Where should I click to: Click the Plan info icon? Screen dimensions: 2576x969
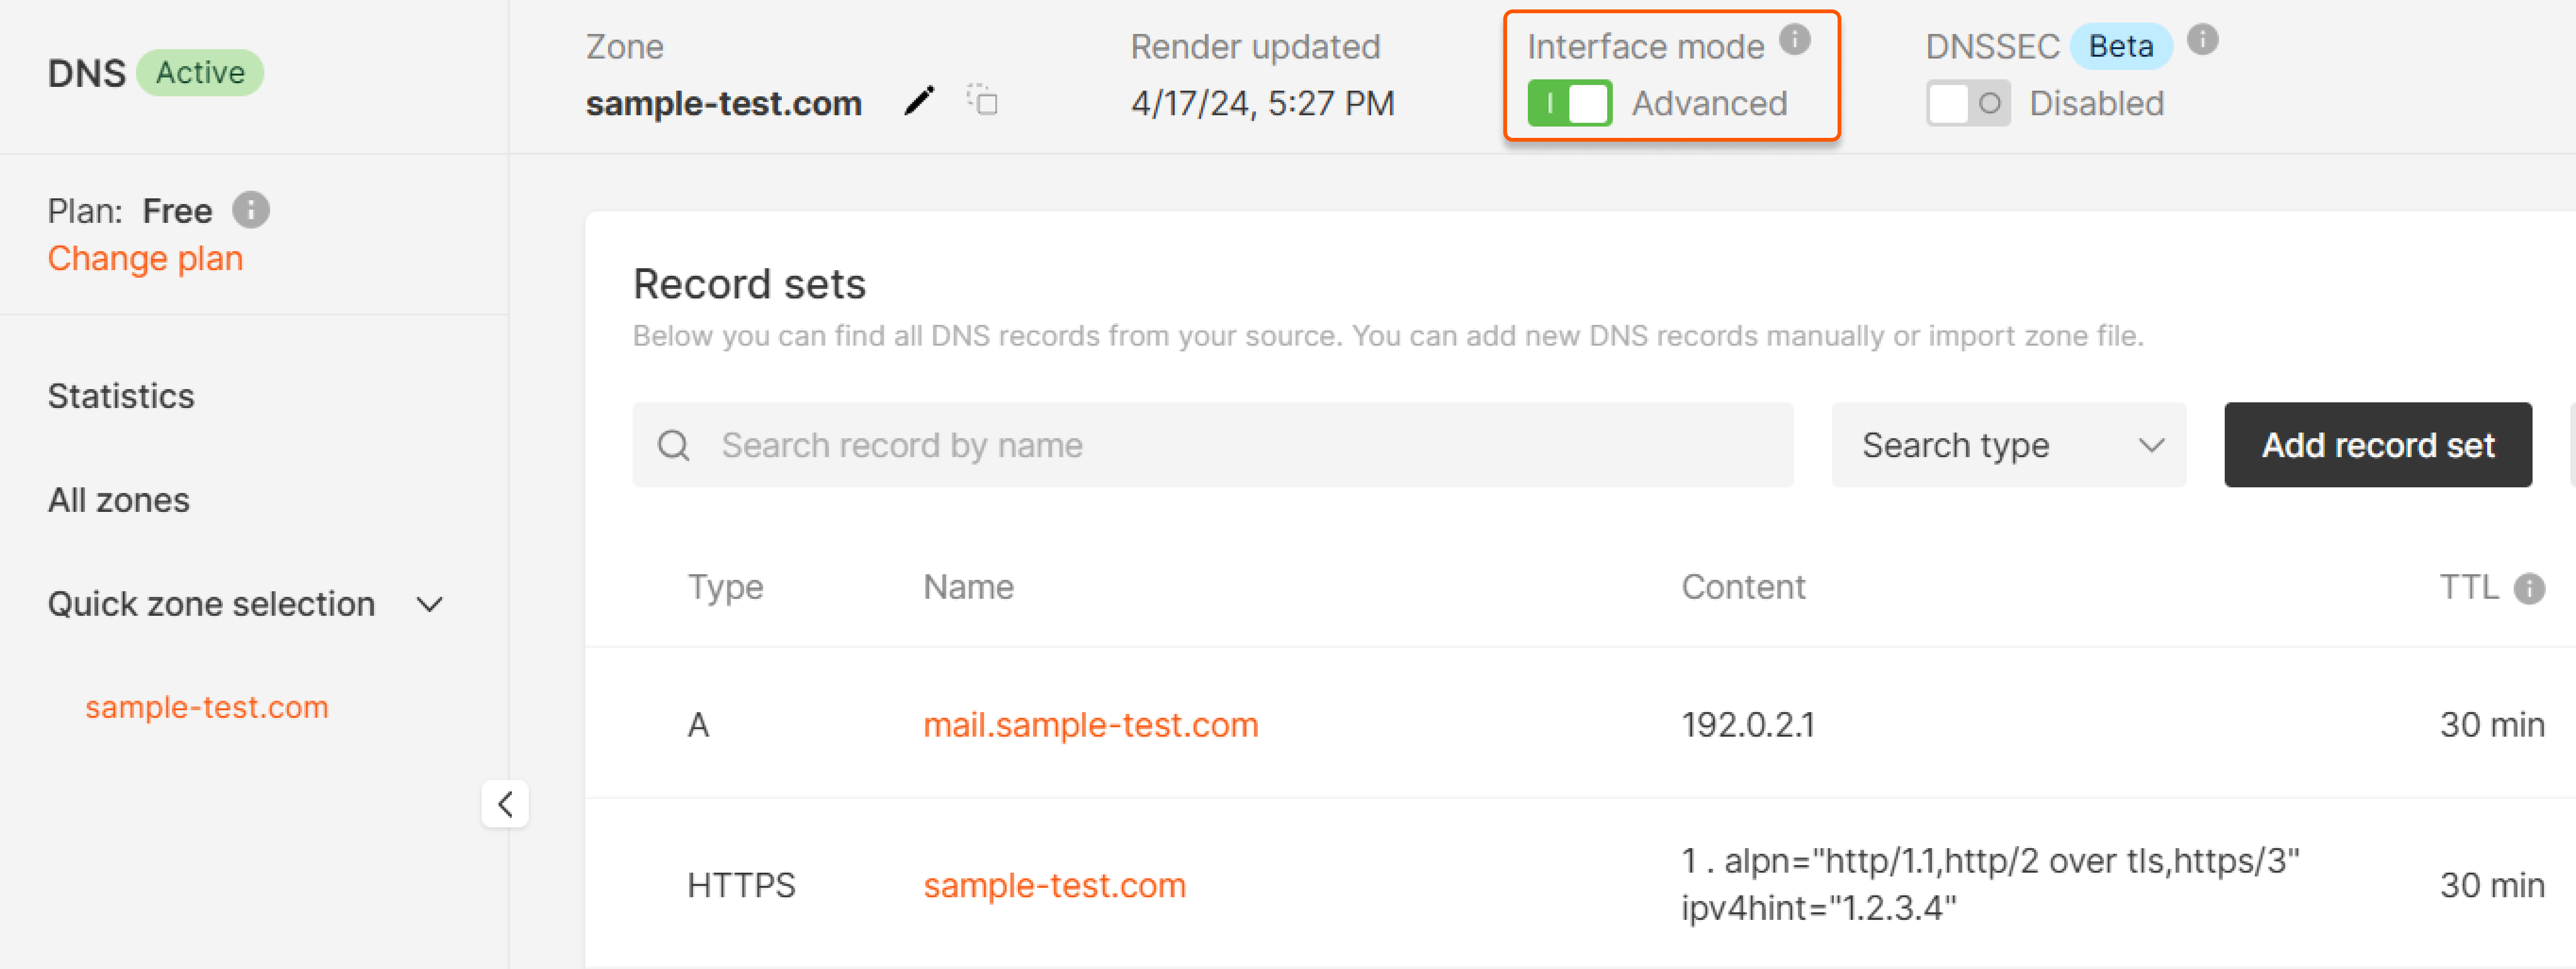click(x=251, y=210)
